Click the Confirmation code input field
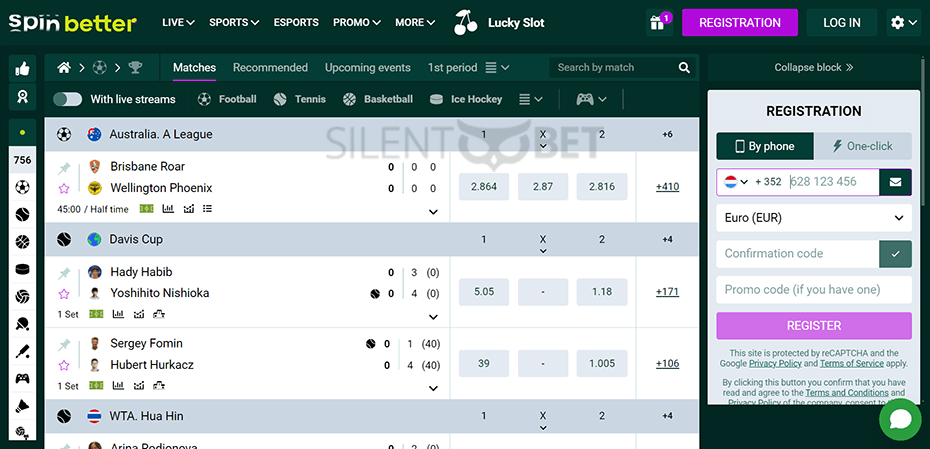The height and width of the screenshot is (449, 930). click(x=798, y=254)
